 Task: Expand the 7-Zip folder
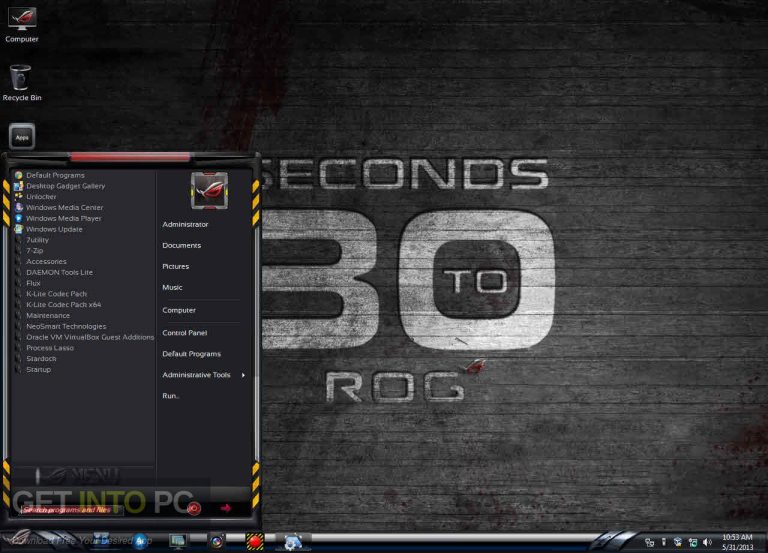click(29, 250)
